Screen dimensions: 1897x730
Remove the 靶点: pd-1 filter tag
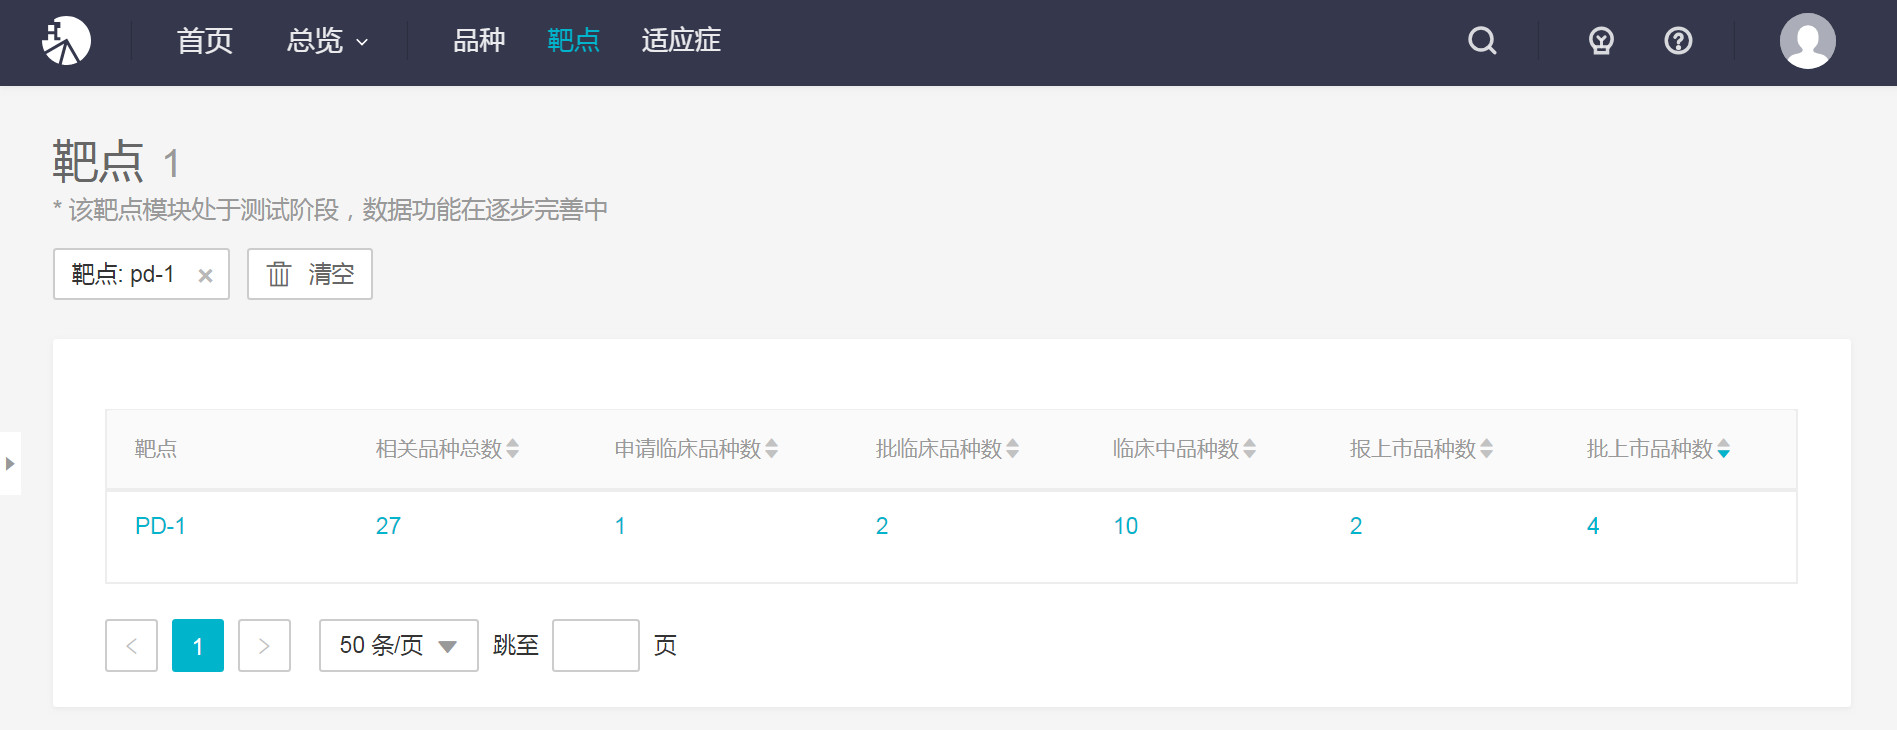click(205, 275)
